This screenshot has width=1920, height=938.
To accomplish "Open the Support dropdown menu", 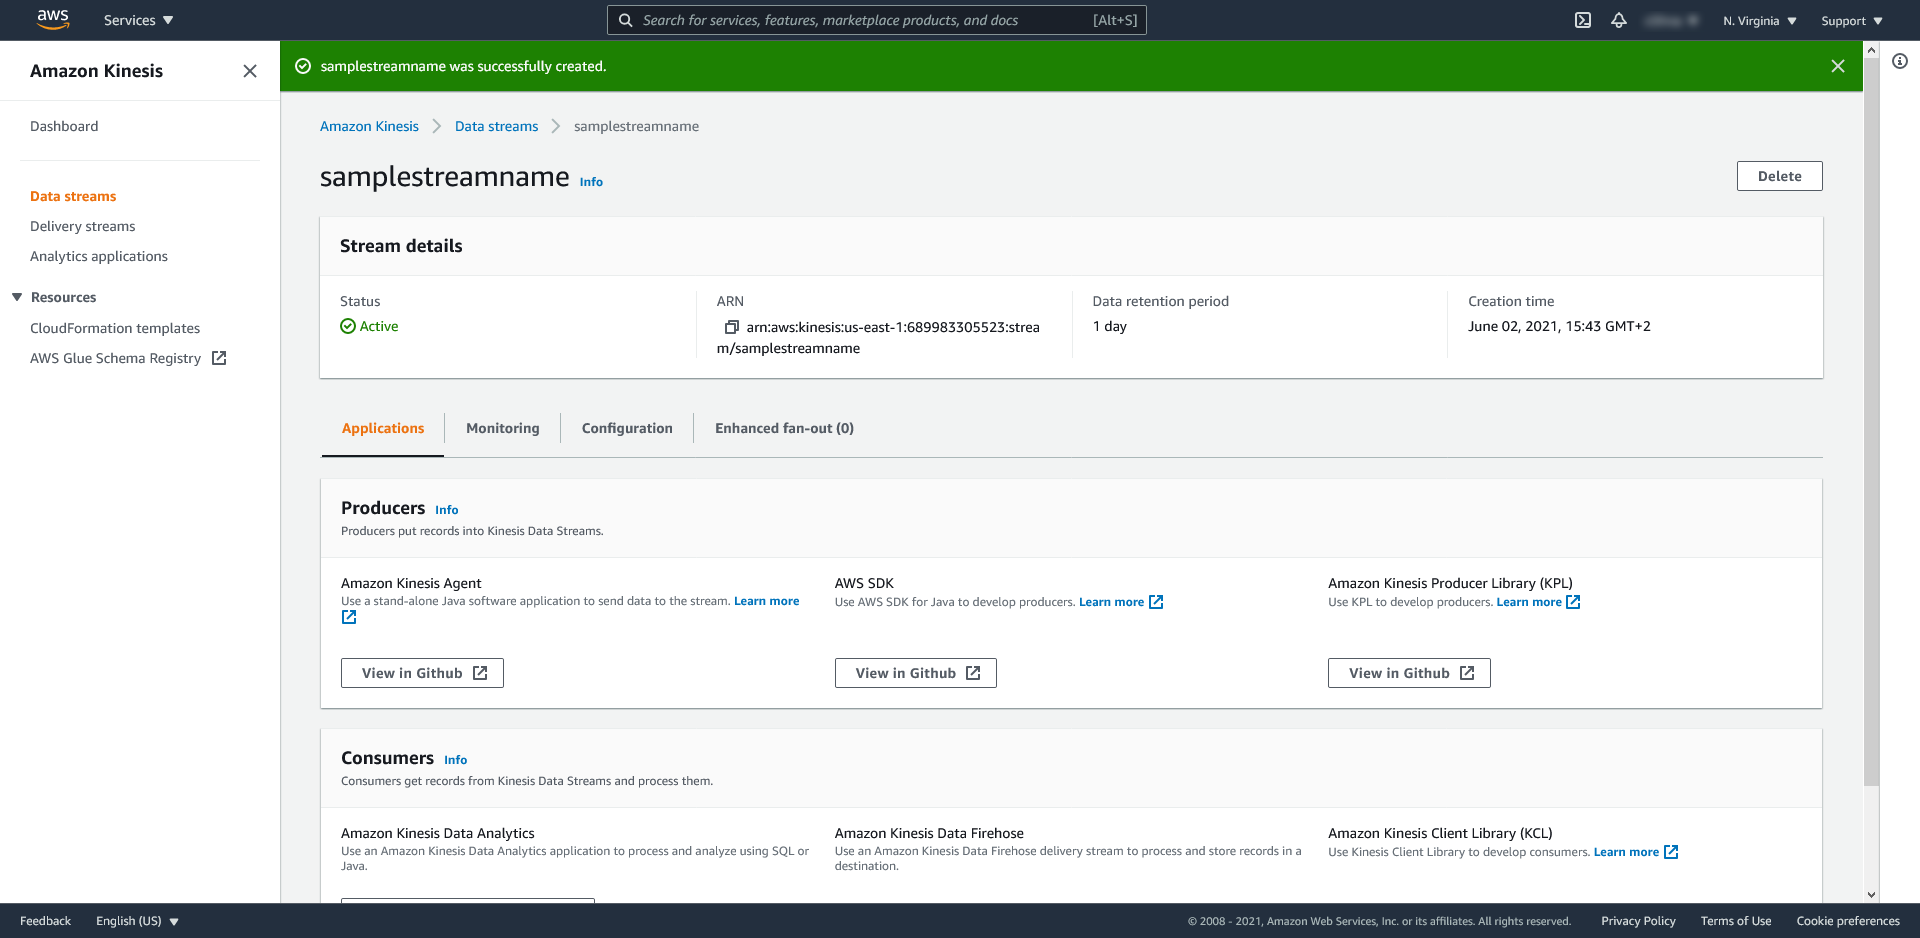I will [x=1852, y=21].
